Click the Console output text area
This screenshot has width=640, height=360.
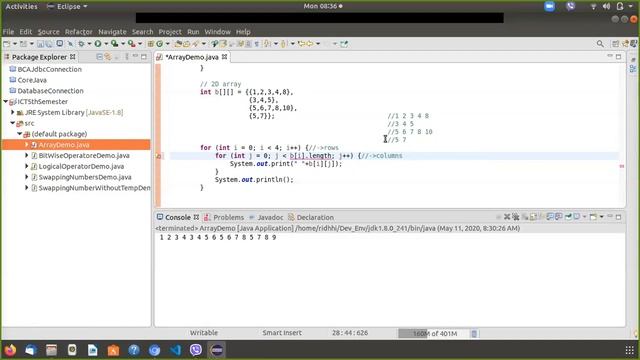(x=389, y=280)
